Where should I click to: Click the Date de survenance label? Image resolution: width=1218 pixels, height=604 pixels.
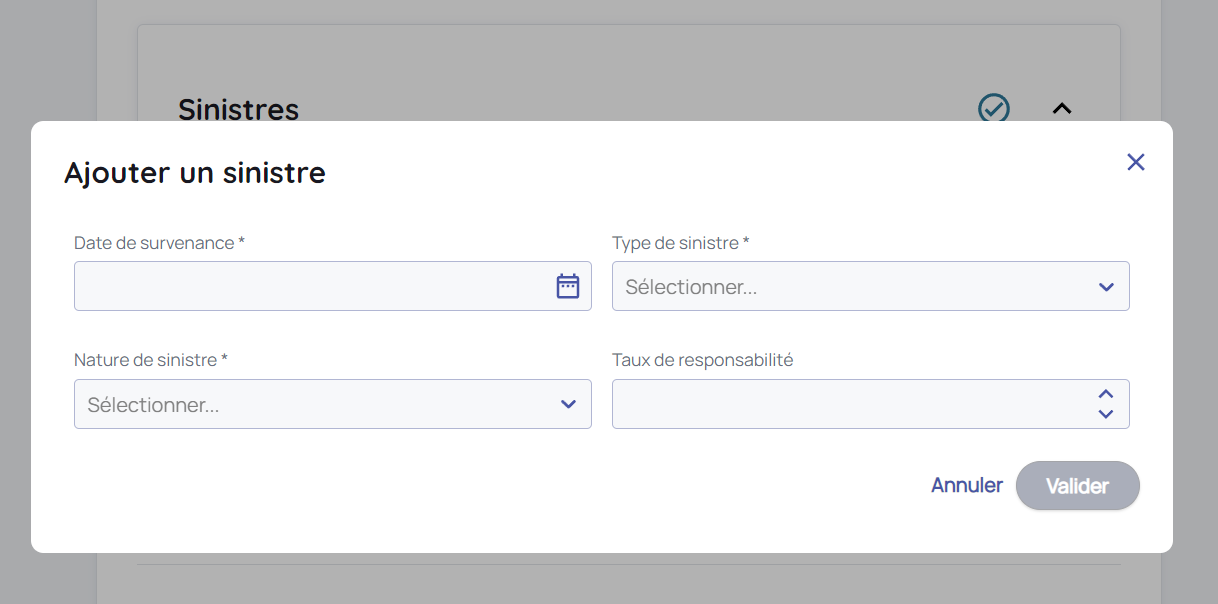point(158,243)
